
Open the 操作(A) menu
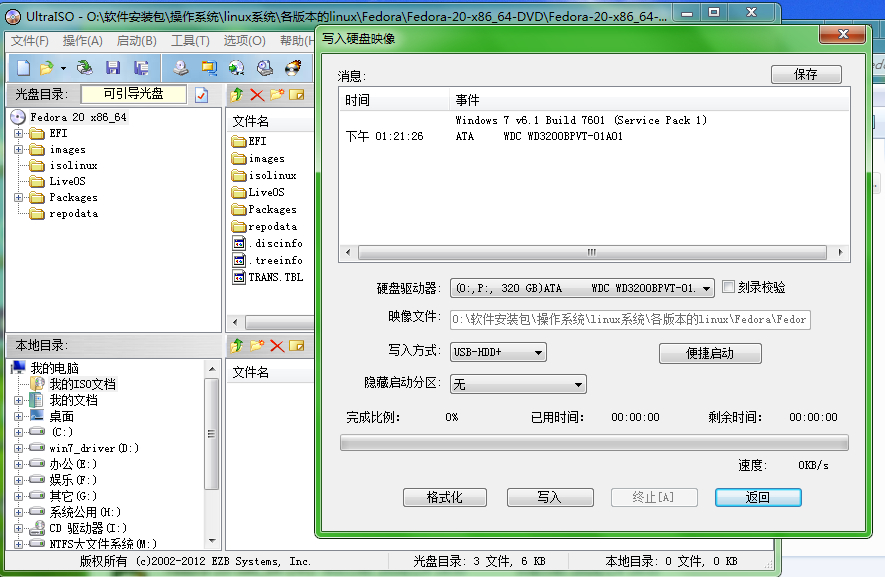[x=82, y=41]
